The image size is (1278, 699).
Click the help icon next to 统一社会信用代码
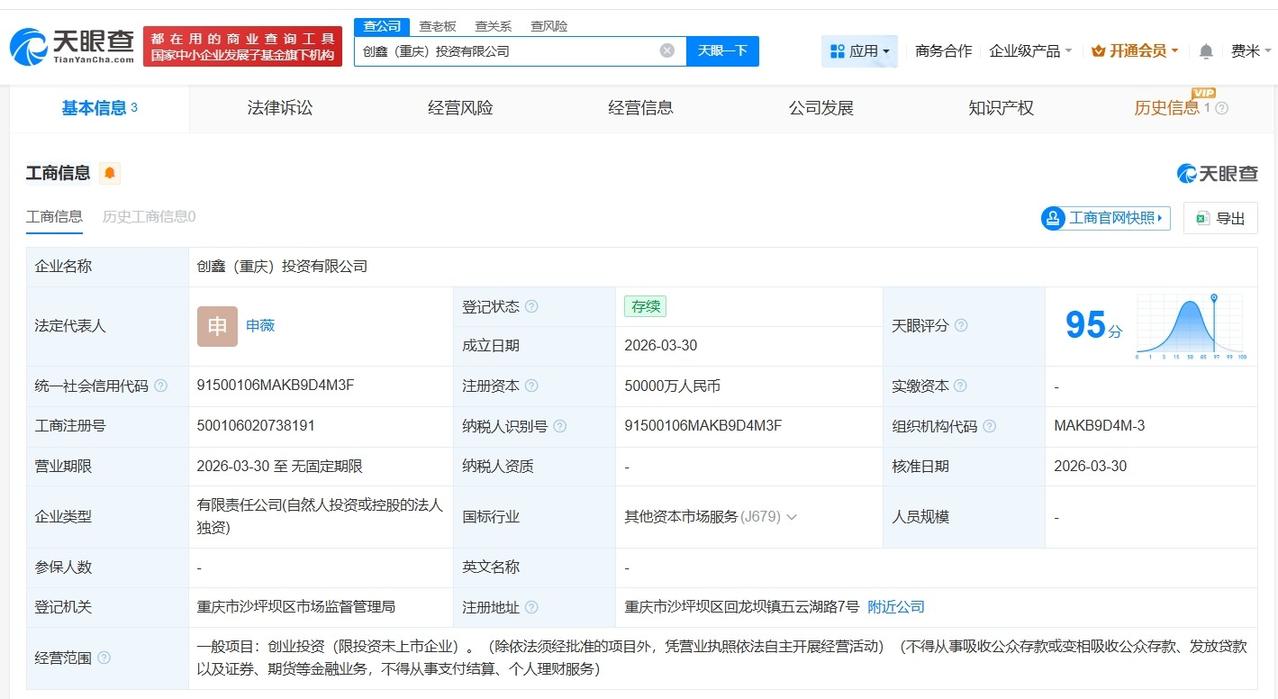tap(163, 386)
